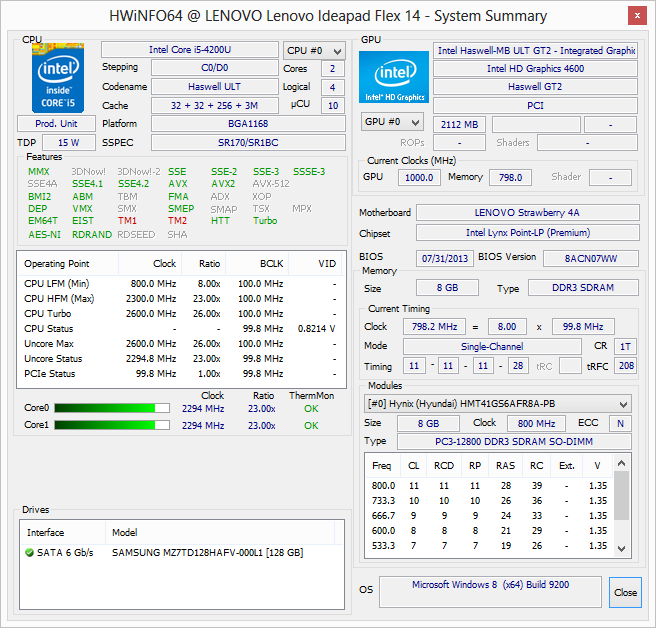Click the Haswell GT2 field
The height and width of the screenshot is (628, 656).
(x=536, y=87)
